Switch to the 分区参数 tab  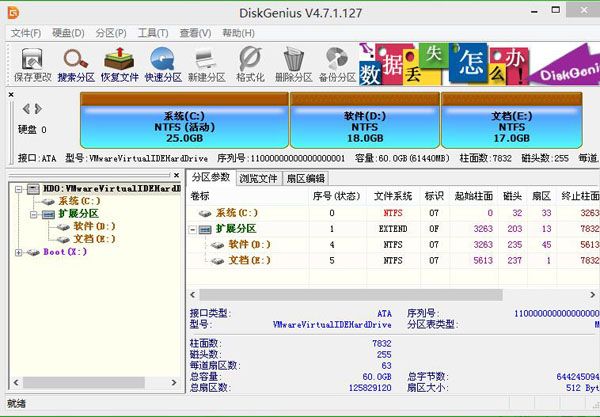tap(211, 177)
